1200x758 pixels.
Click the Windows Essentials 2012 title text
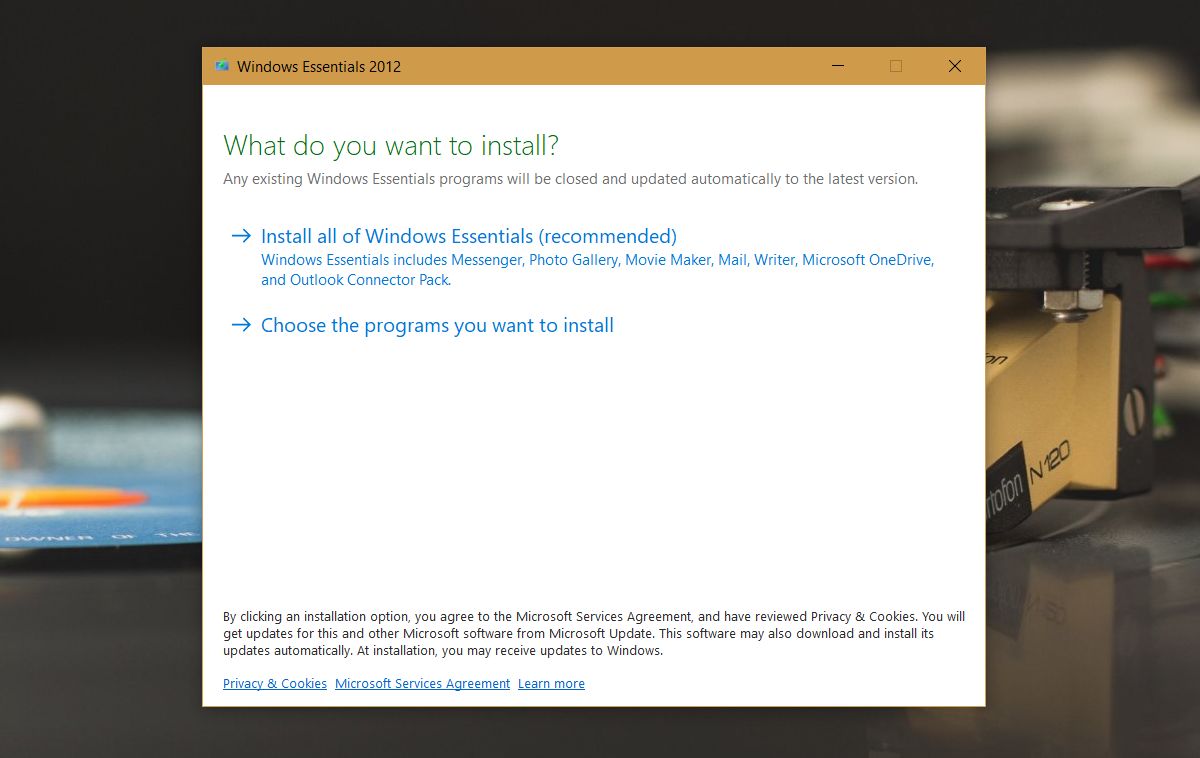click(319, 67)
